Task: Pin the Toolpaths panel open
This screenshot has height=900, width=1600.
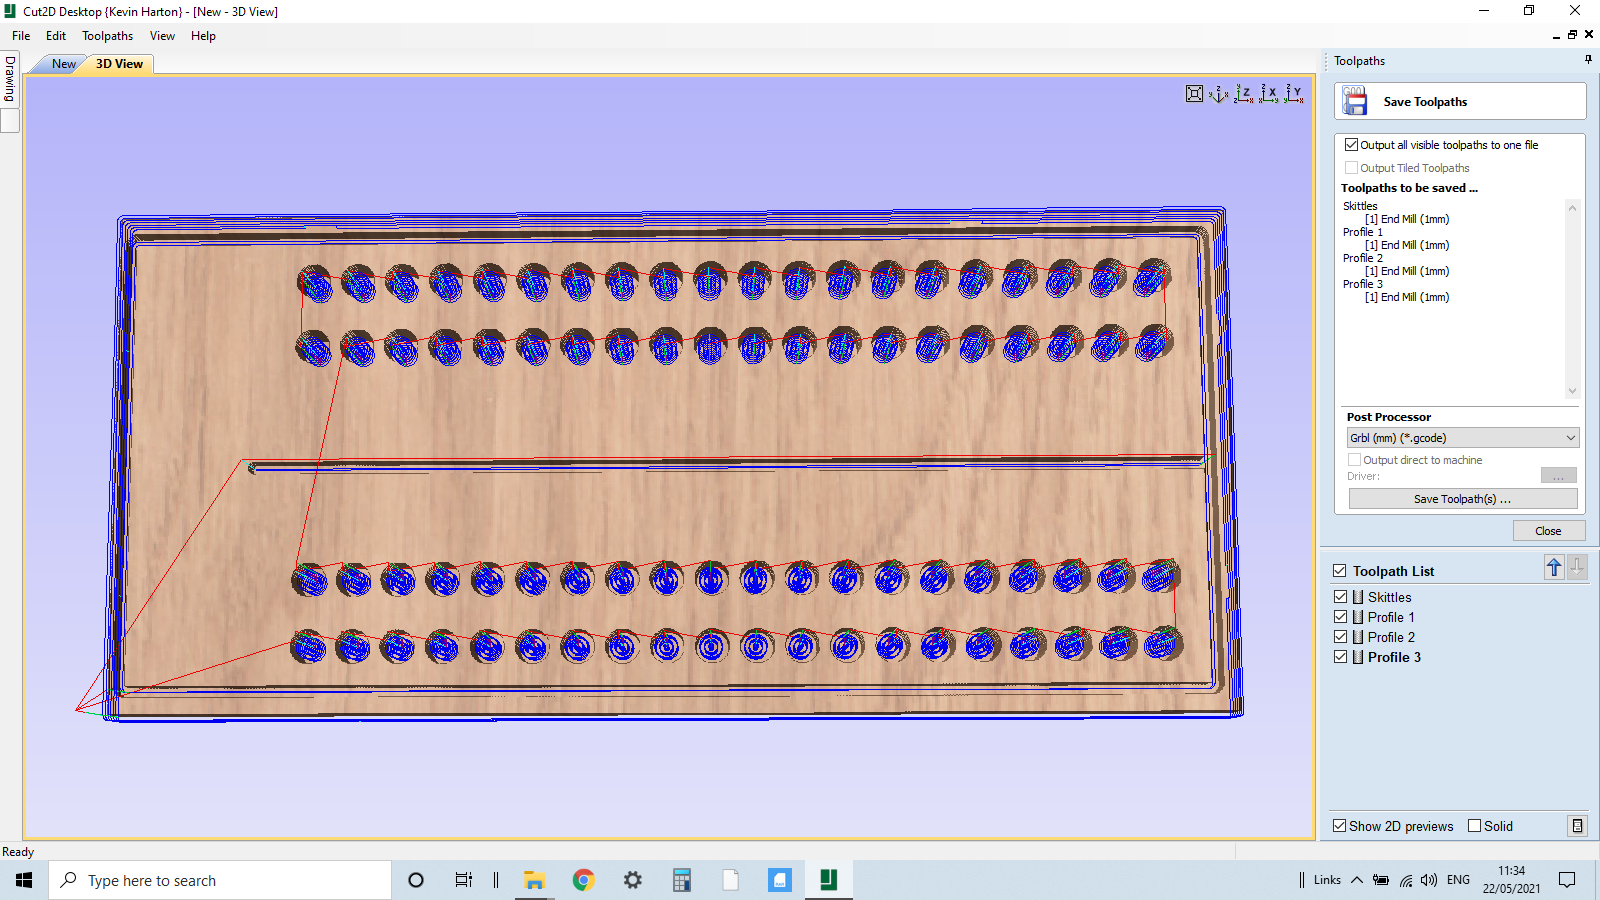Action: pos(1587,58)
